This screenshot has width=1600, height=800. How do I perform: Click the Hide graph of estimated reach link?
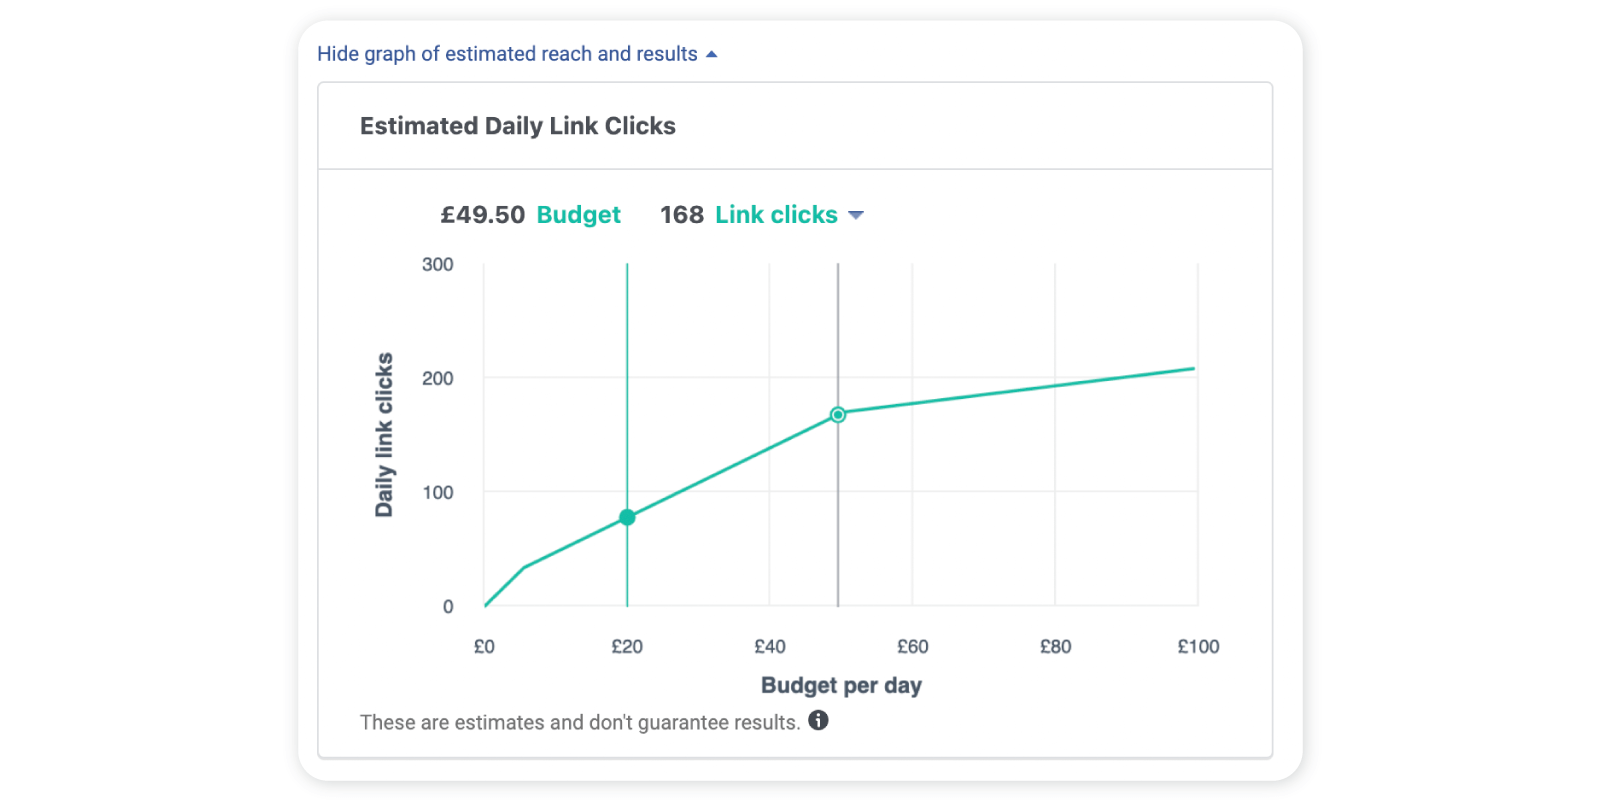507,53
